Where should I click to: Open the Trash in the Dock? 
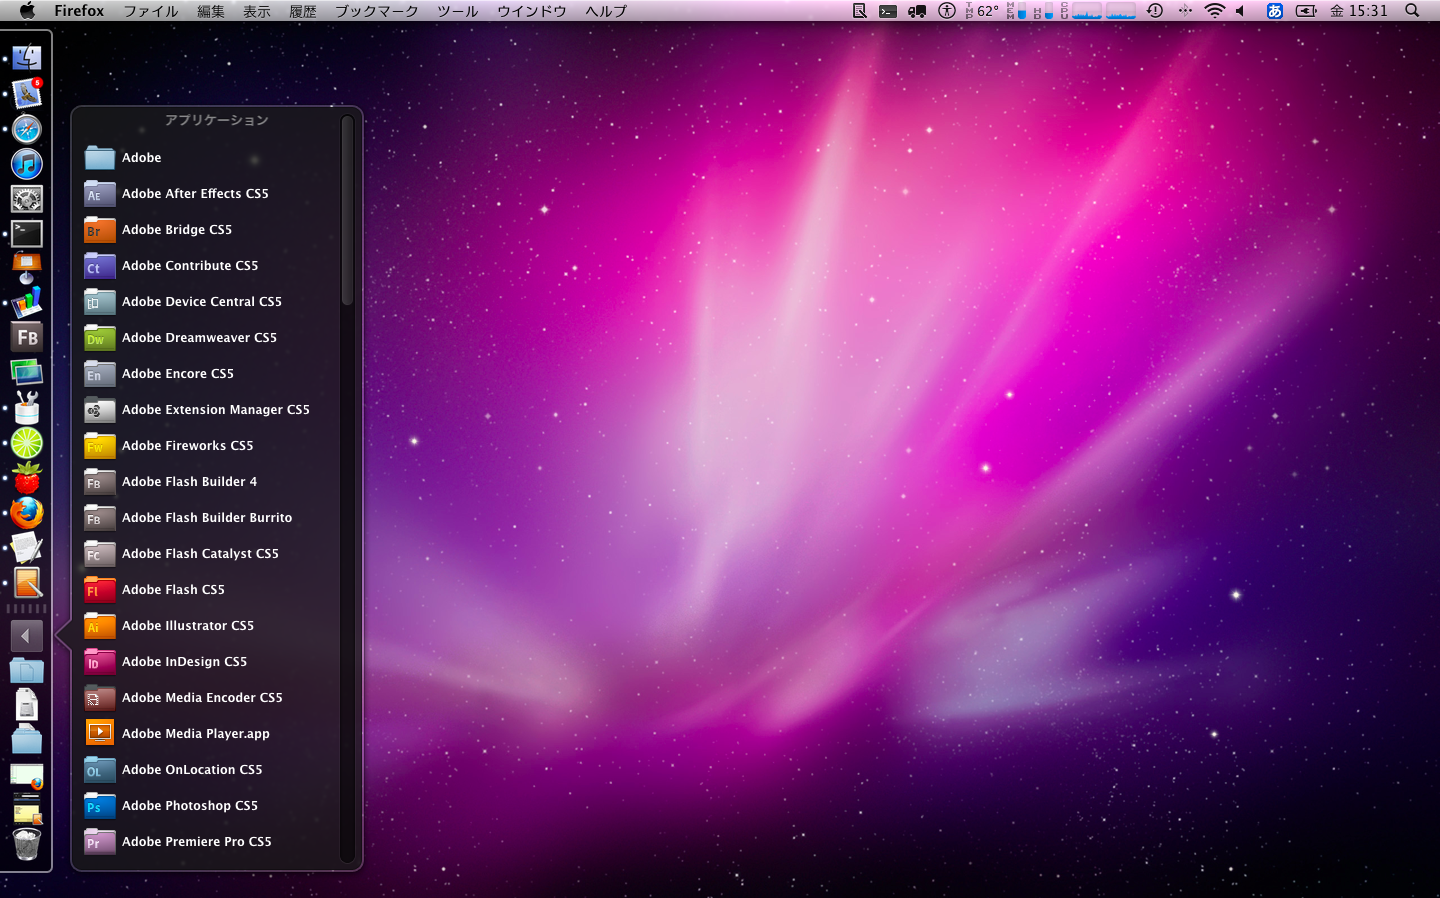coord(27,845)
